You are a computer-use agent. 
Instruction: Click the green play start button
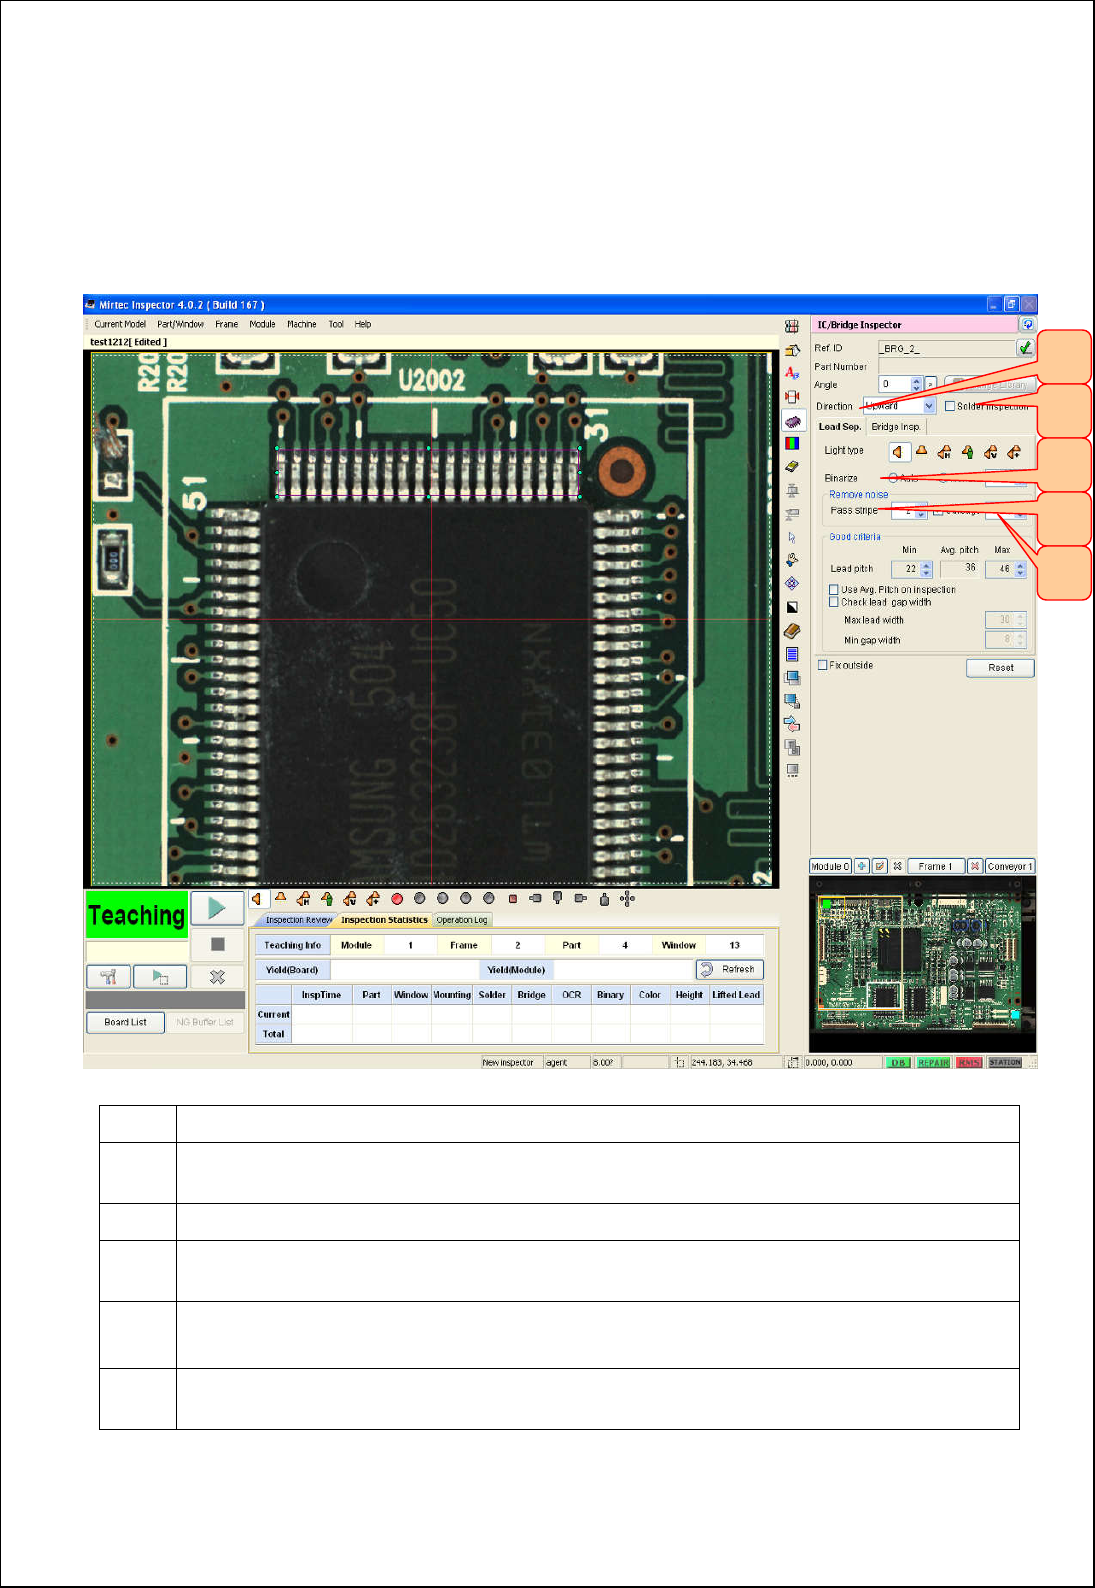pyautogui.click(x=217, y=909)
